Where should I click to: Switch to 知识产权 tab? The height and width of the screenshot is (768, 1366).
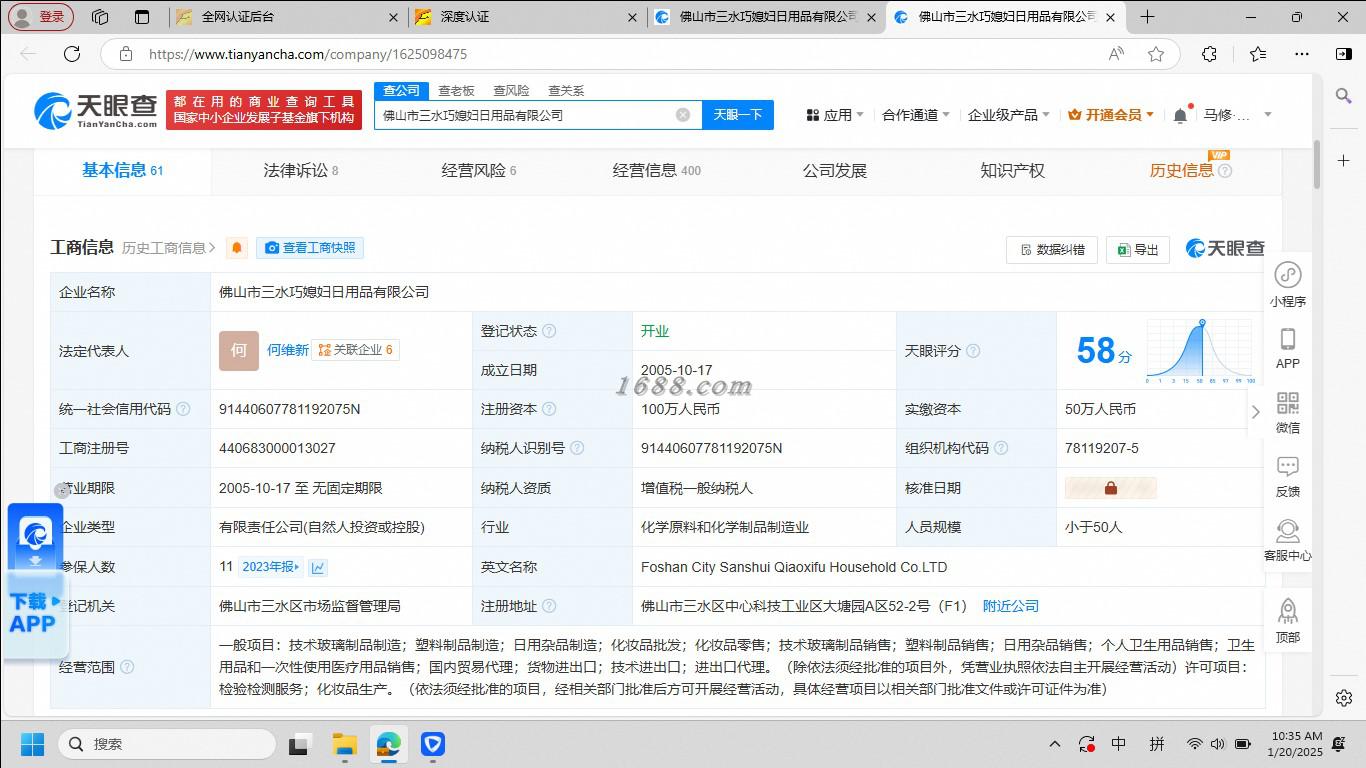(1013, 171)
